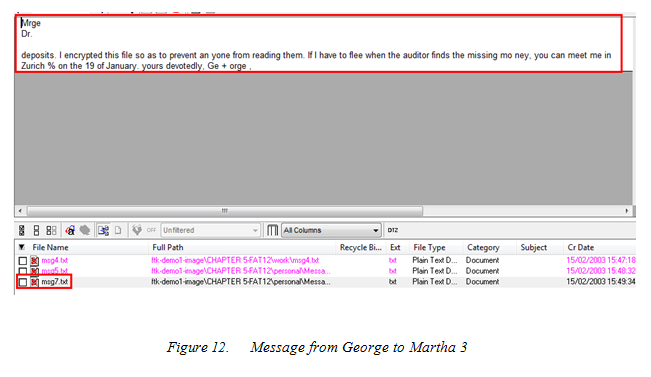Click the uncheck-all-files toolbar icon

tap(37, 230)
